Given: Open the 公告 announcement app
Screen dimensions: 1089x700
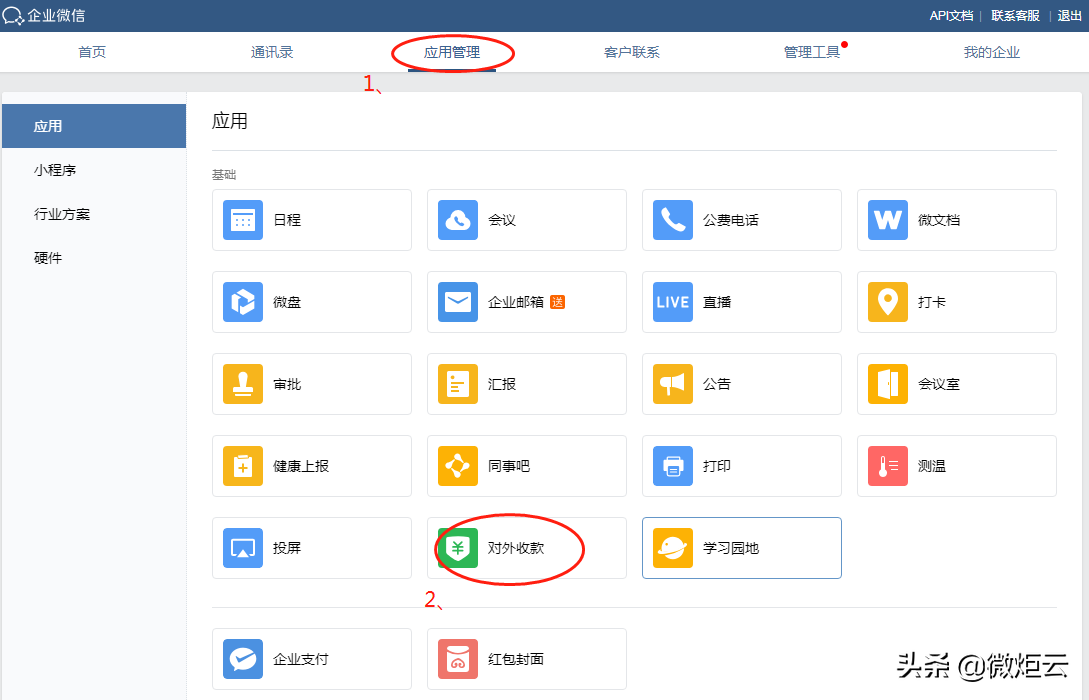Looking at the screenshot, I should coord(741,384).
